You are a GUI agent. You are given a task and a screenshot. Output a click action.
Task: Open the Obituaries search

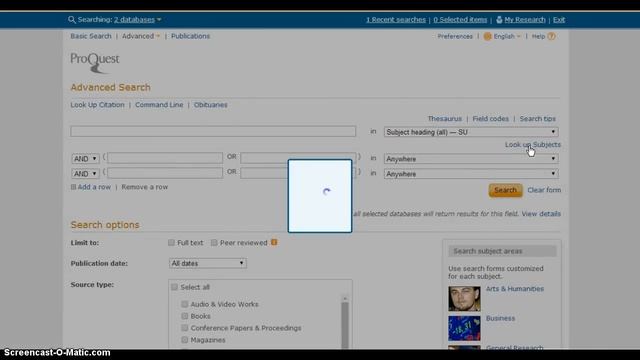tap(211, 104)
